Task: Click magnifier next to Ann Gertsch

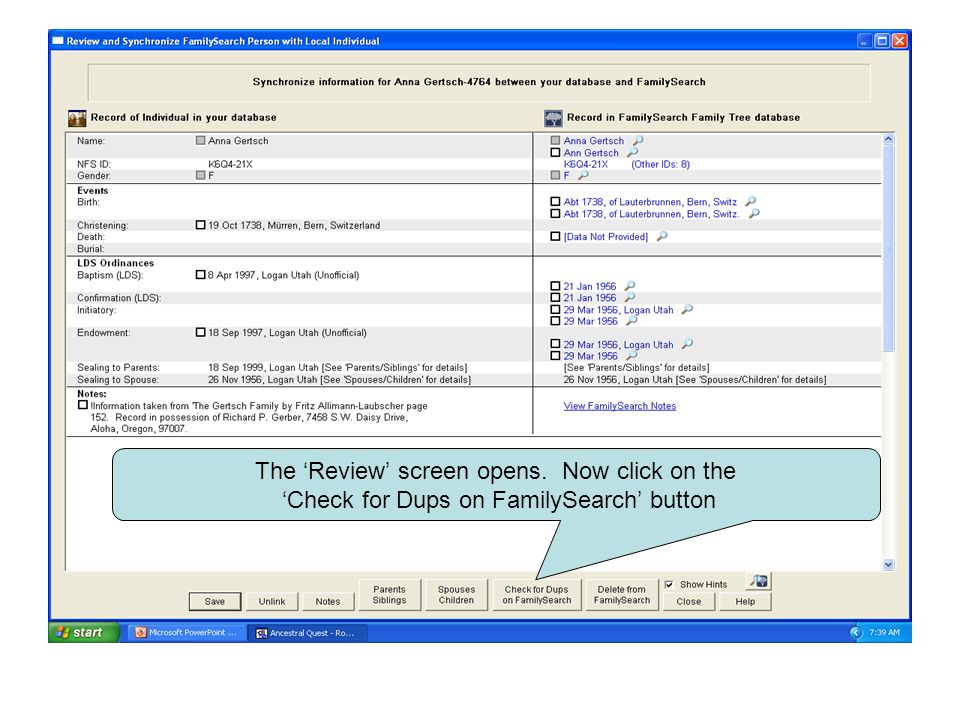Action: tap(632, 152)
